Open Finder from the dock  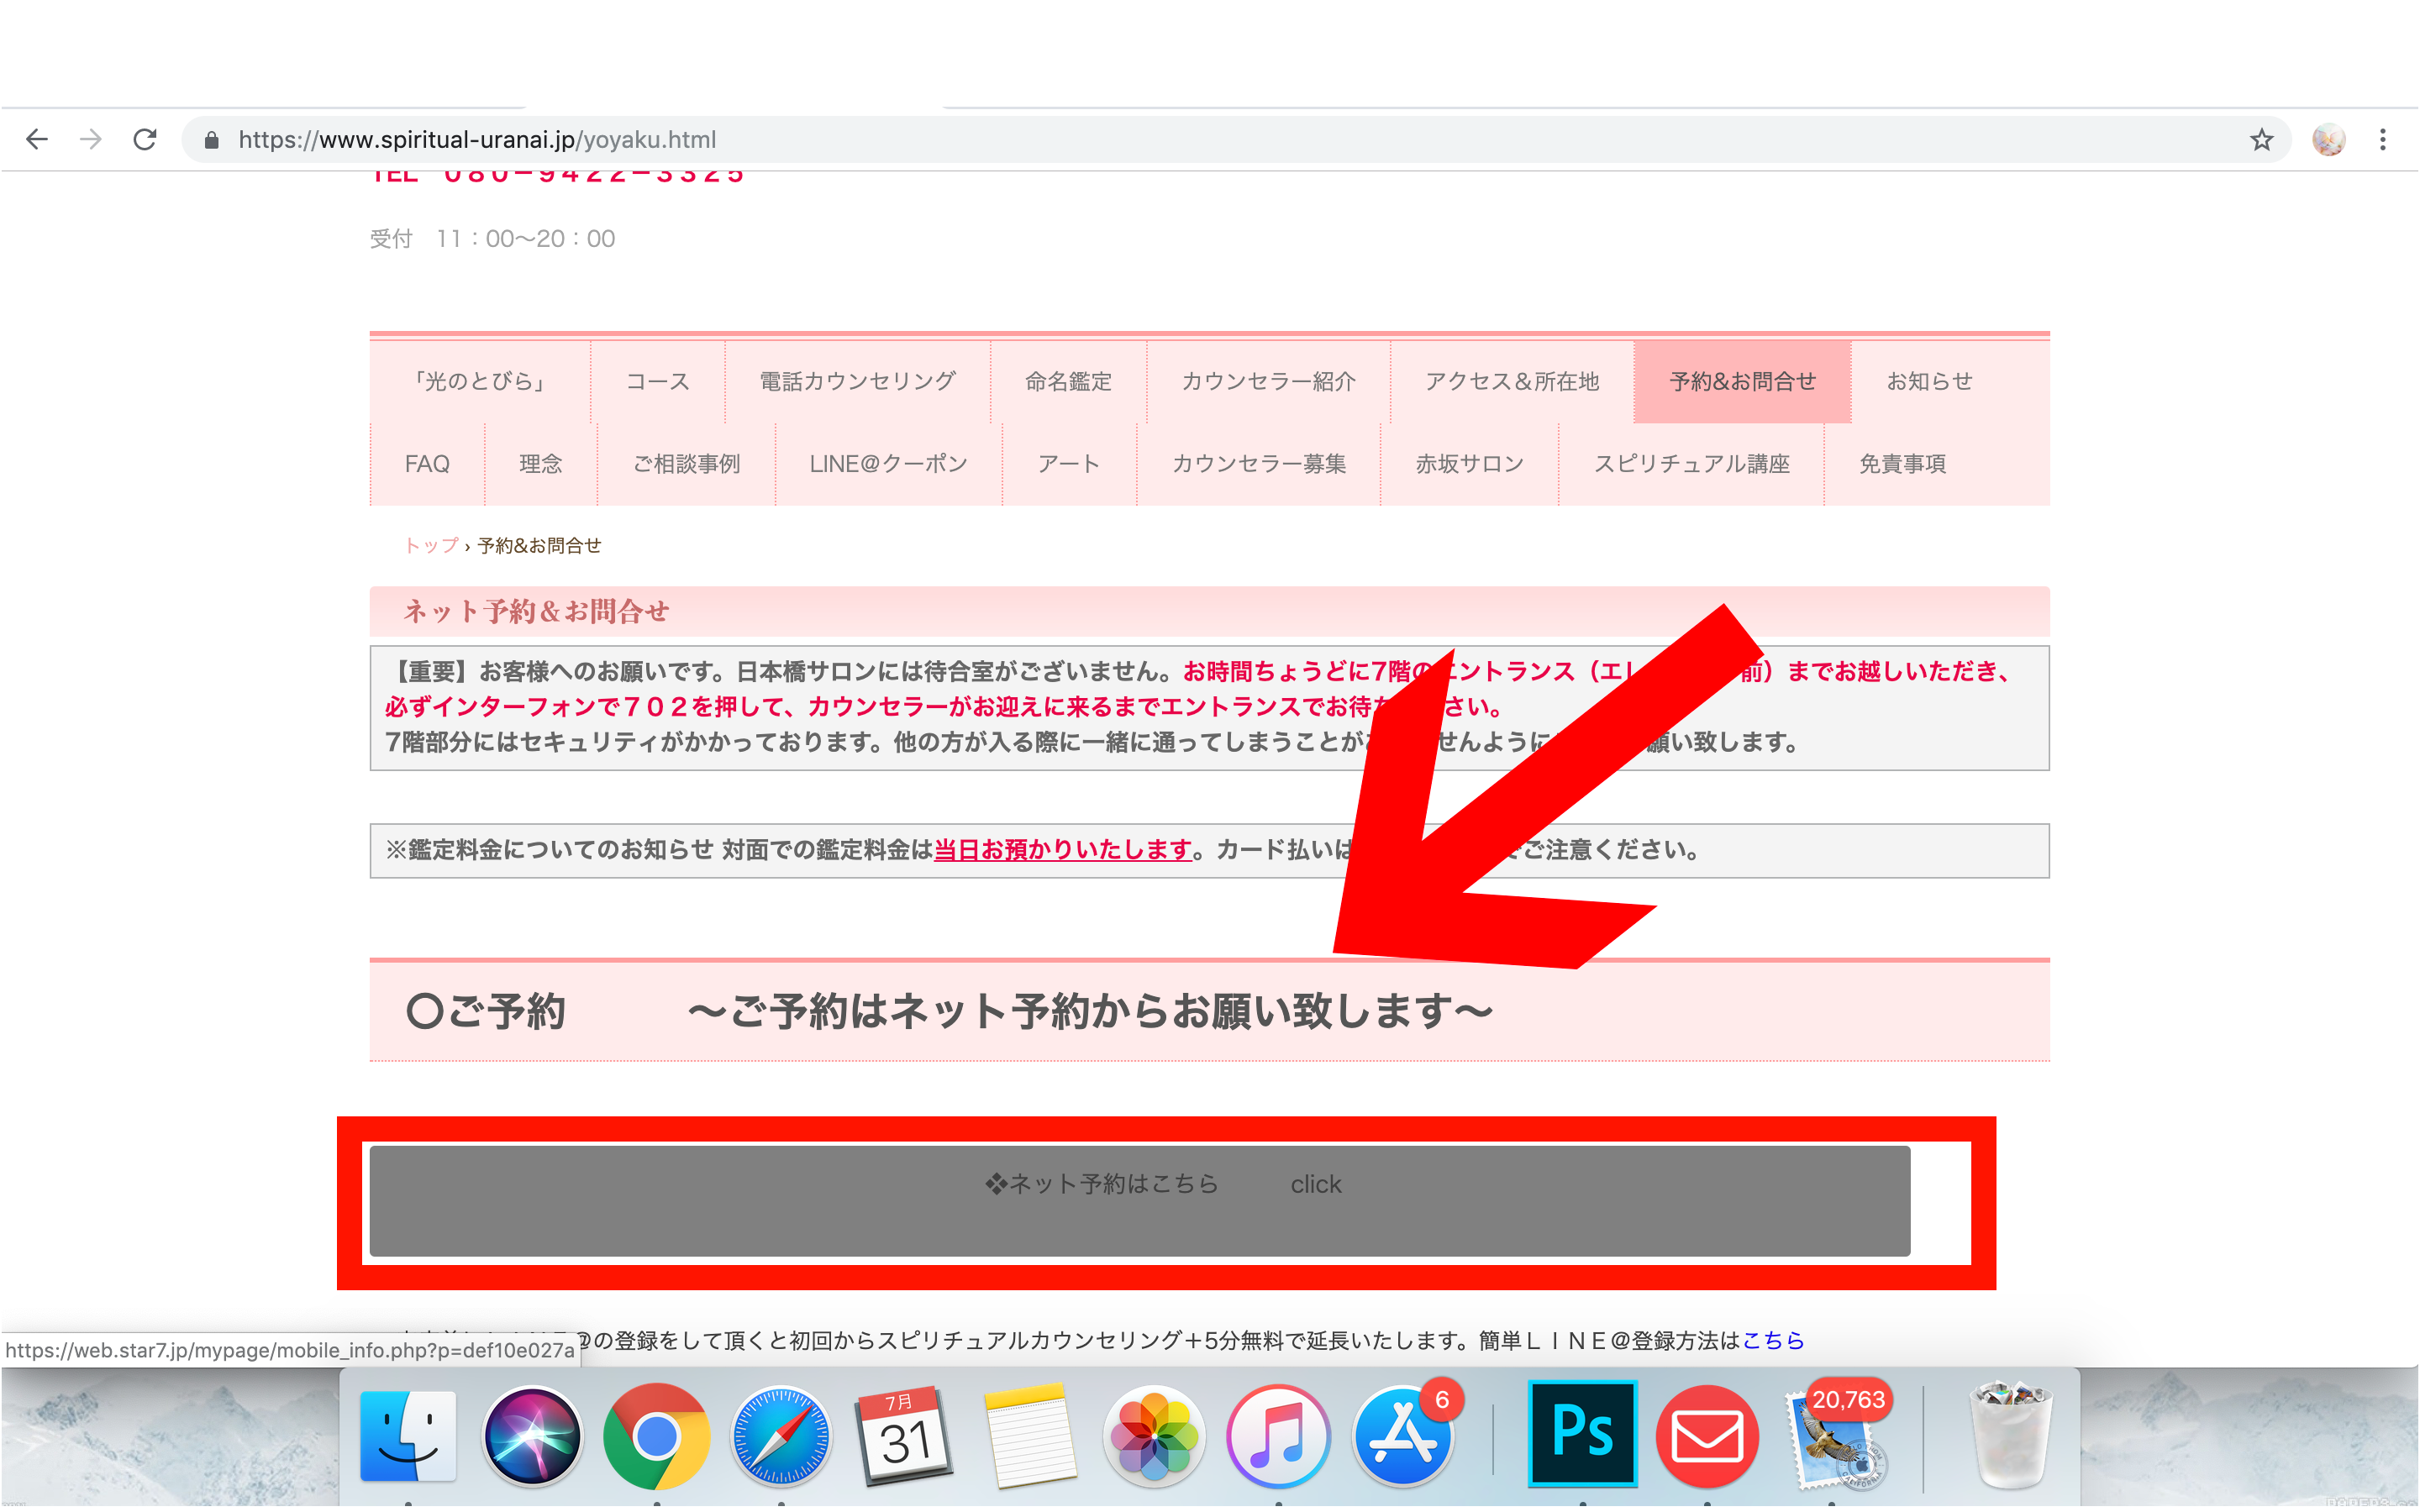(408, 1436)
